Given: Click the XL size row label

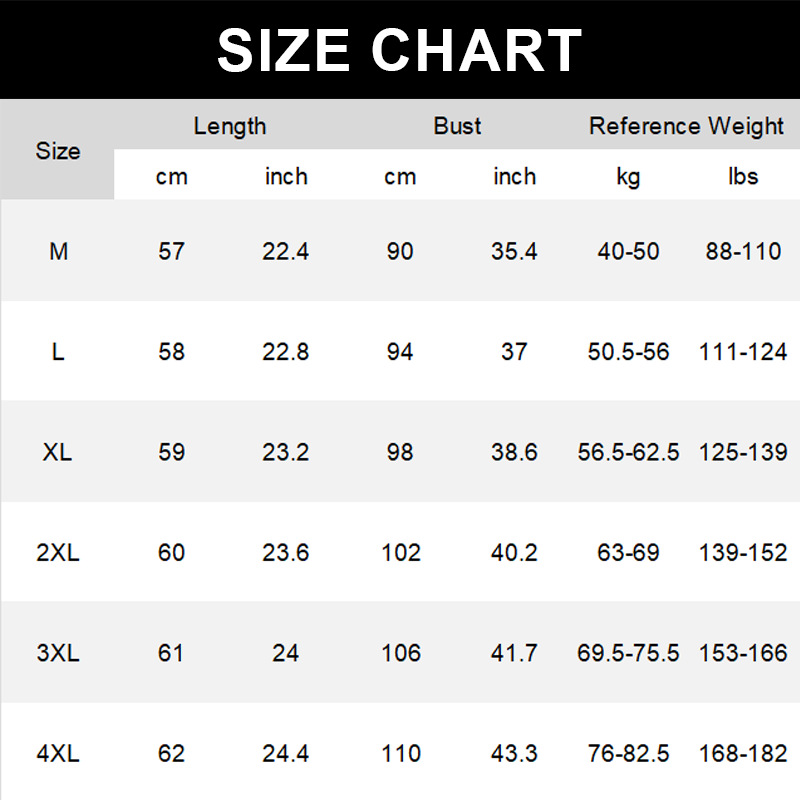Looking at the screenshot, I should 58,452.
